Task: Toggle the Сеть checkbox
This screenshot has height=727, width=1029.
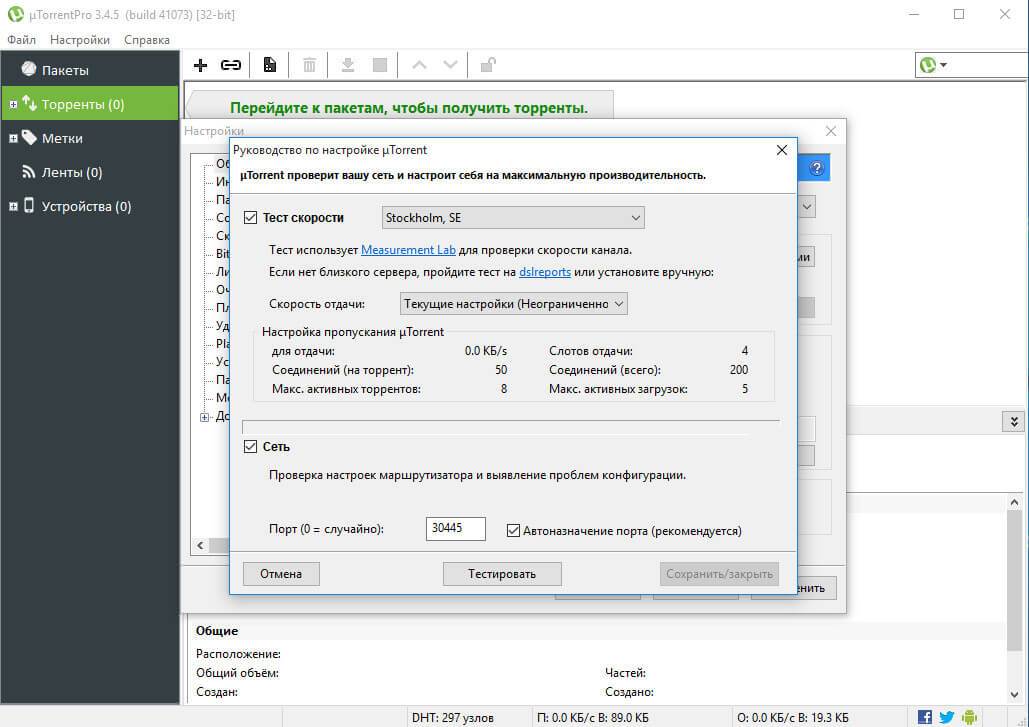Action: 250,447
